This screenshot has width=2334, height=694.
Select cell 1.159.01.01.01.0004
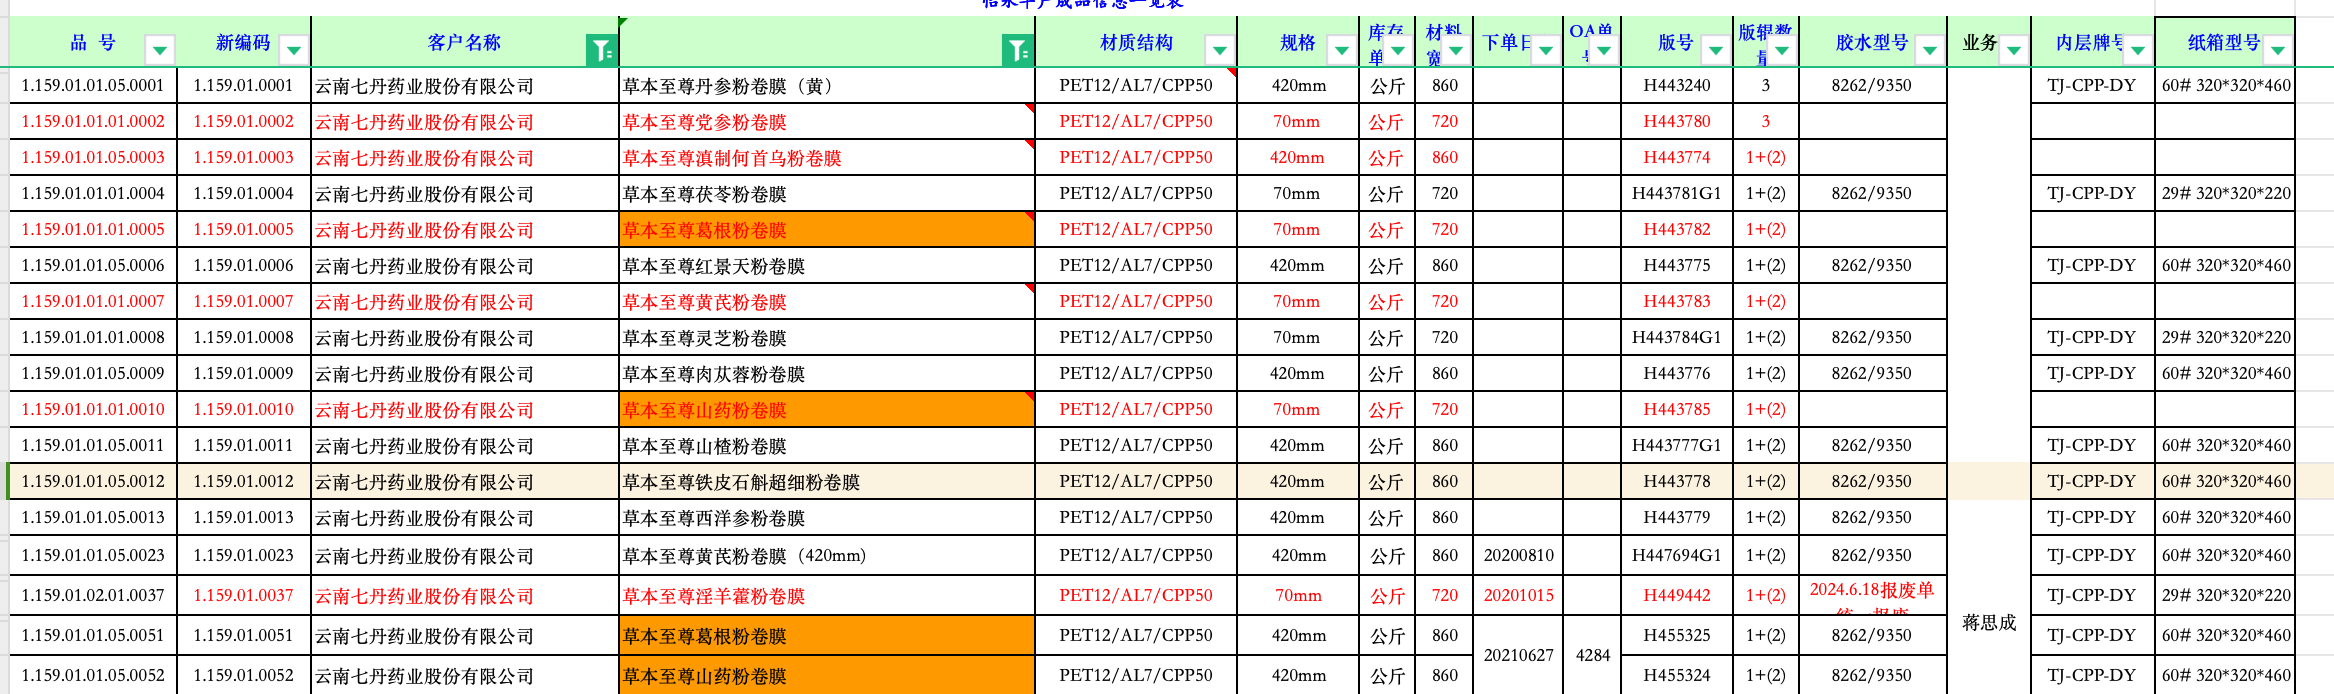click(x=93, y=194)
